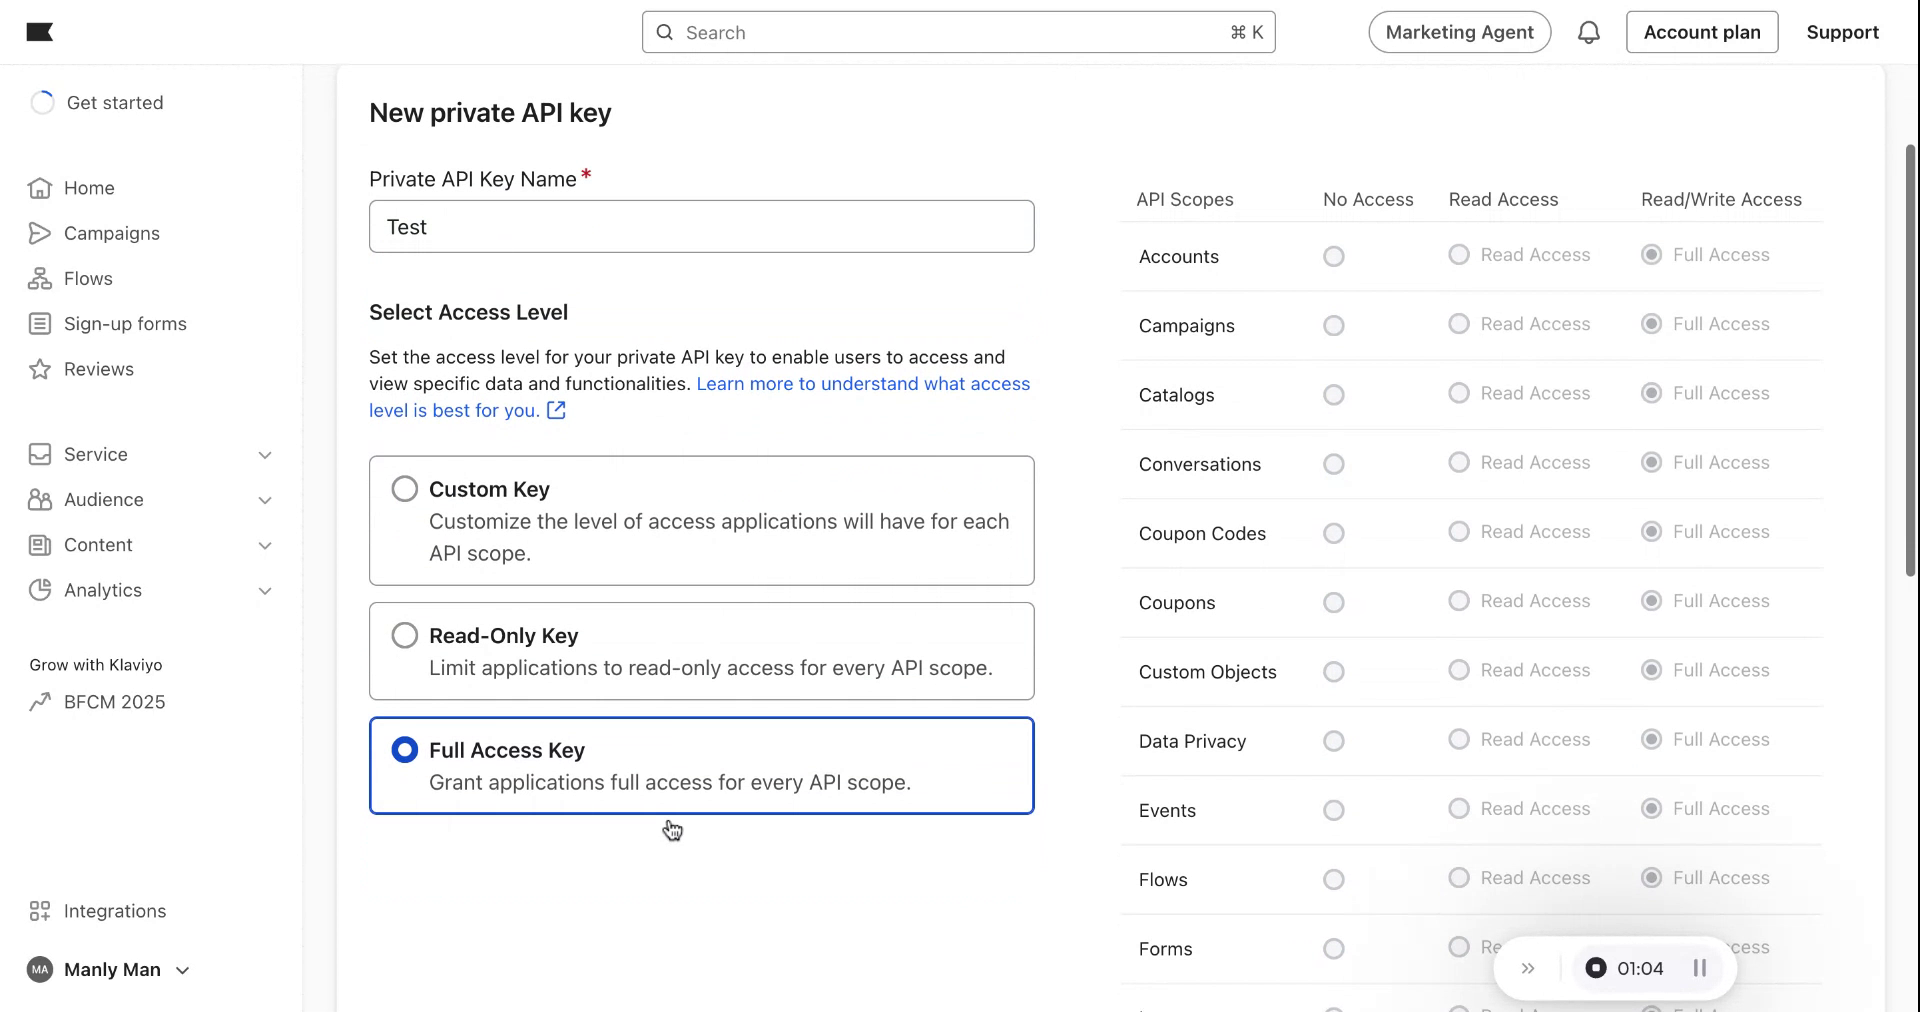Open BFCM 2025 in the sidebar
Viewport: 1920px width, 1012px height.
pos(114,702)
